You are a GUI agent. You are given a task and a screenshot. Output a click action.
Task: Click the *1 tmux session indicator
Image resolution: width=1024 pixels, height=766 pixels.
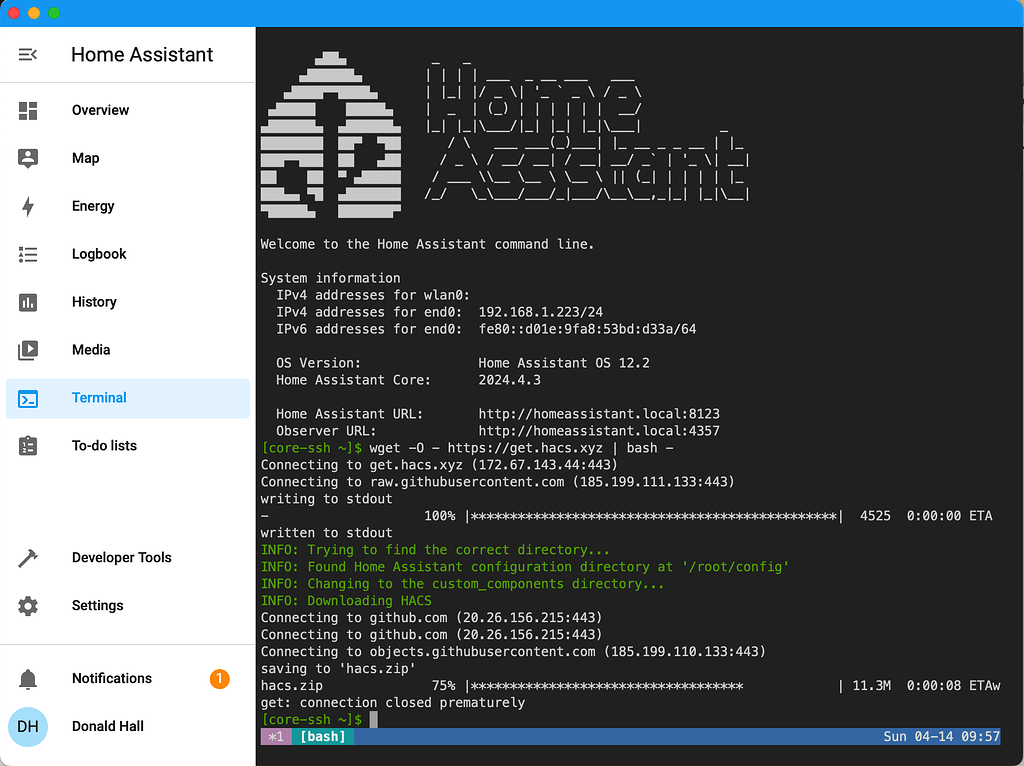click(x=276, y=737)
